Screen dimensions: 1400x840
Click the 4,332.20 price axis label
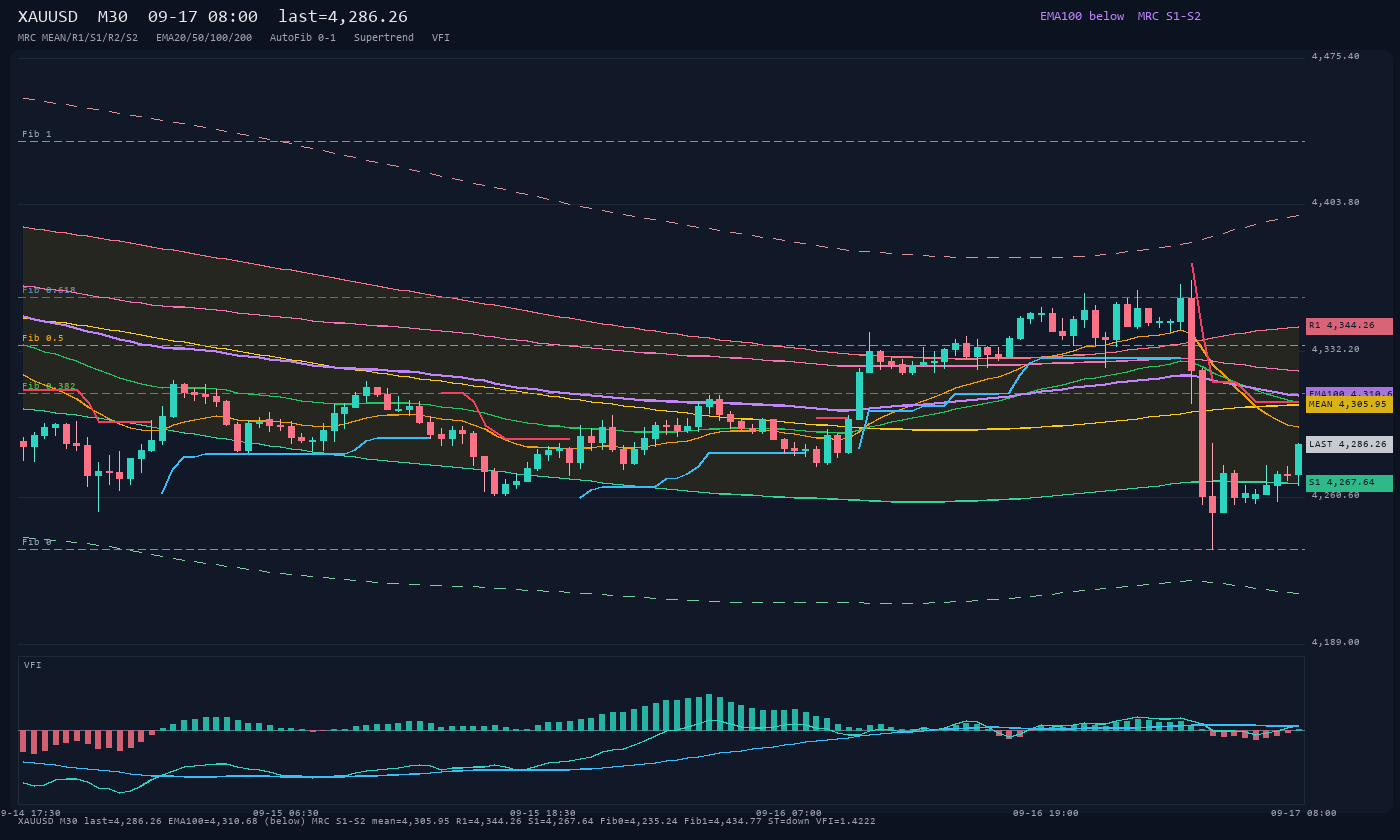(1336, 349)
